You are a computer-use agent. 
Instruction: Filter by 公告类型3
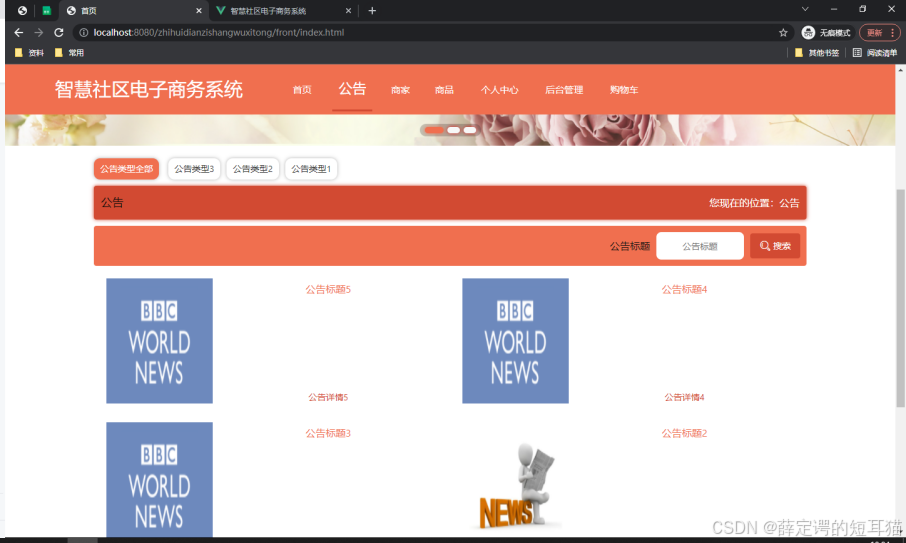click(x=194, y=169)
